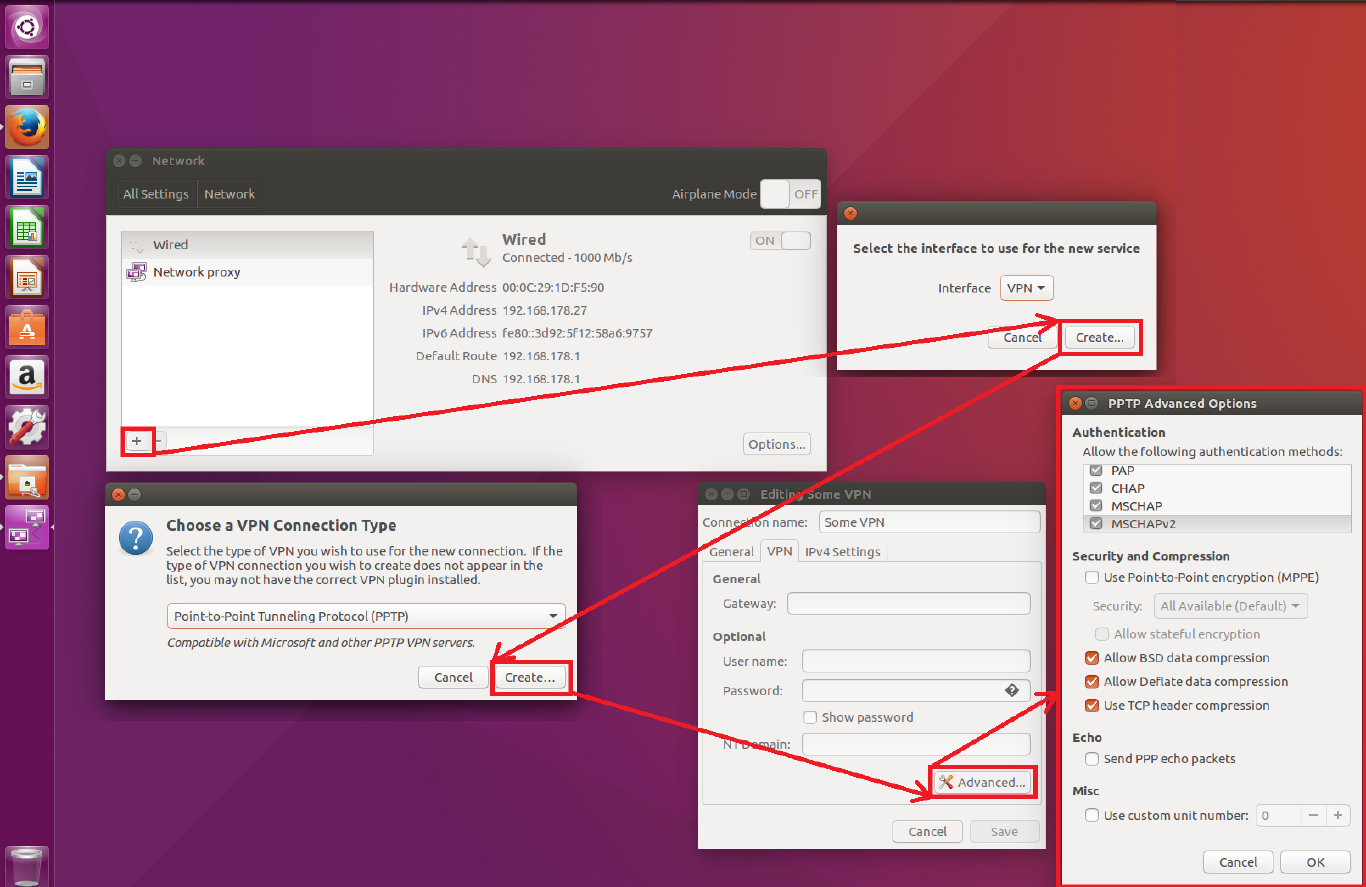The width and height of the screenshot is (1366, 887).
Task: Toggle the Airplane Mode switch
Action: 789,194
